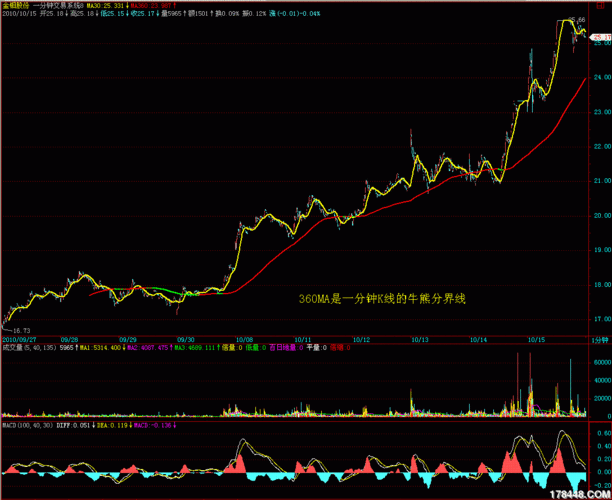Viewport: 612px width, 500px height.
Task: Click the 收25.17 closing price value
Action: pos(142,14)
